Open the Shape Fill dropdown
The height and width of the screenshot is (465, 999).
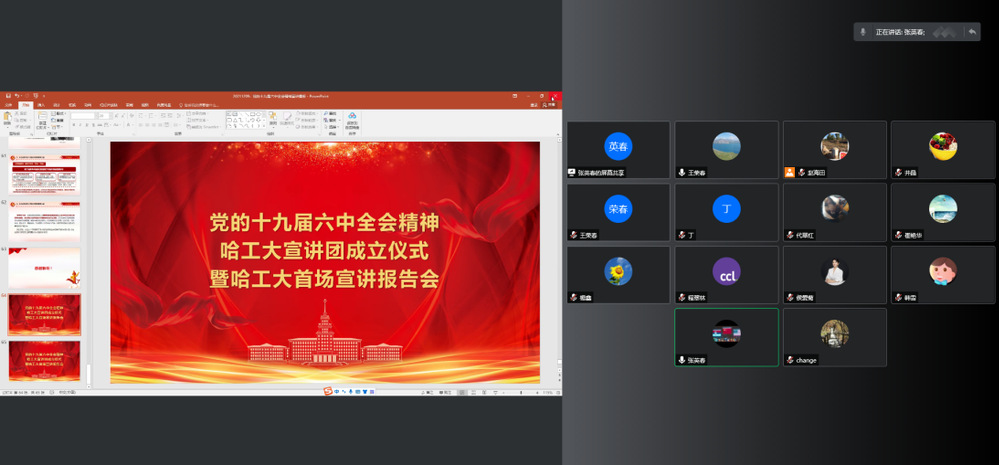309,113
